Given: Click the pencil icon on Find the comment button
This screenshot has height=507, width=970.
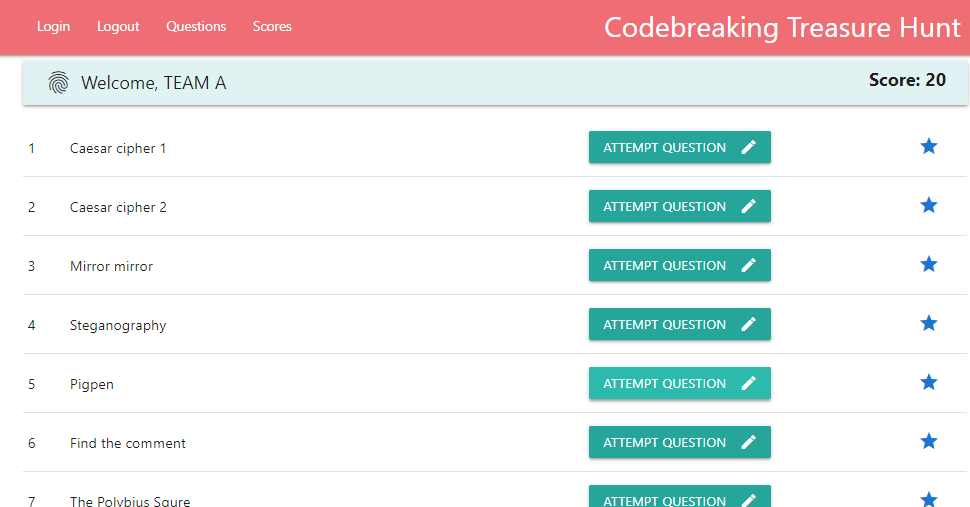Looking at the screenshot, I should point(749,442).
